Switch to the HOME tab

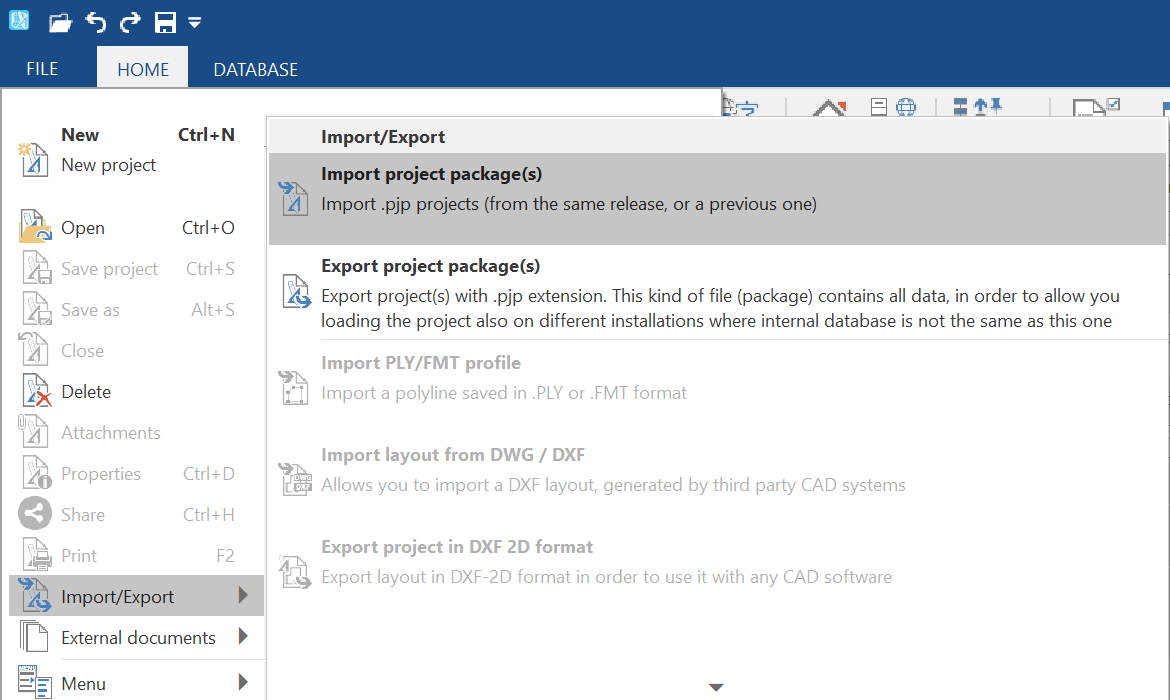tap(143, 69)
